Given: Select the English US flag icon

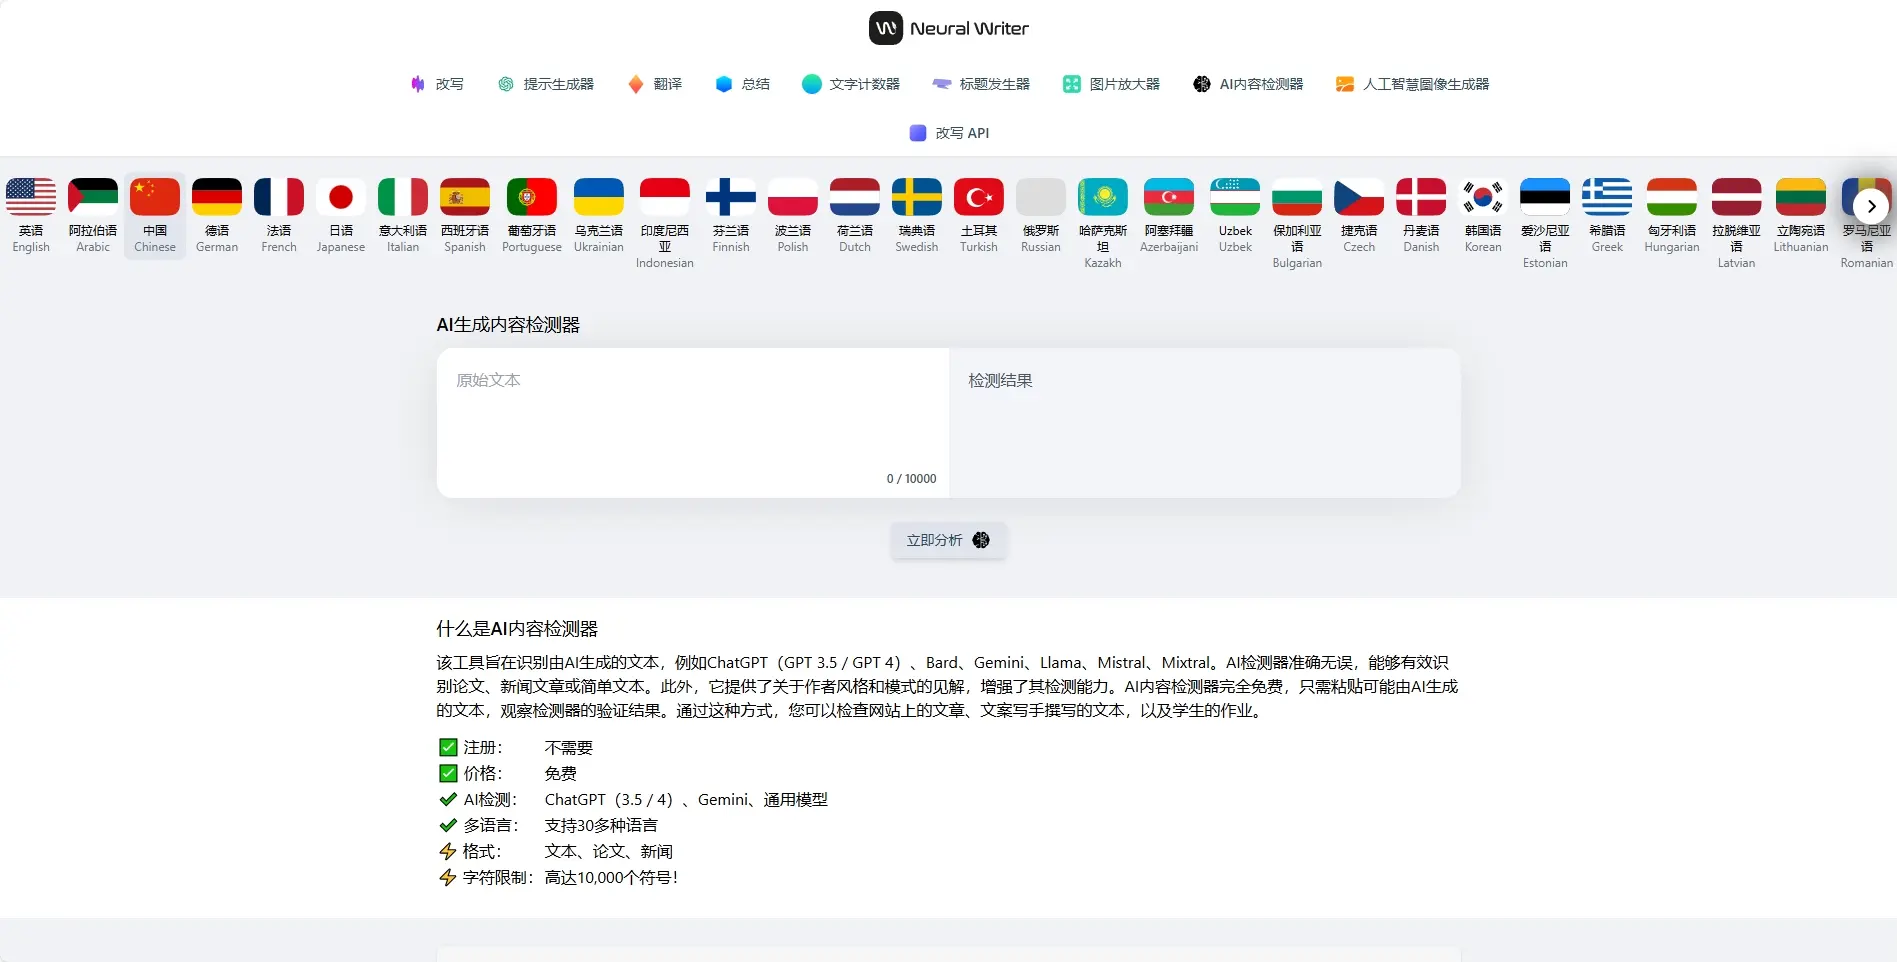Looking at the screenshot, I should coord(31,198).
